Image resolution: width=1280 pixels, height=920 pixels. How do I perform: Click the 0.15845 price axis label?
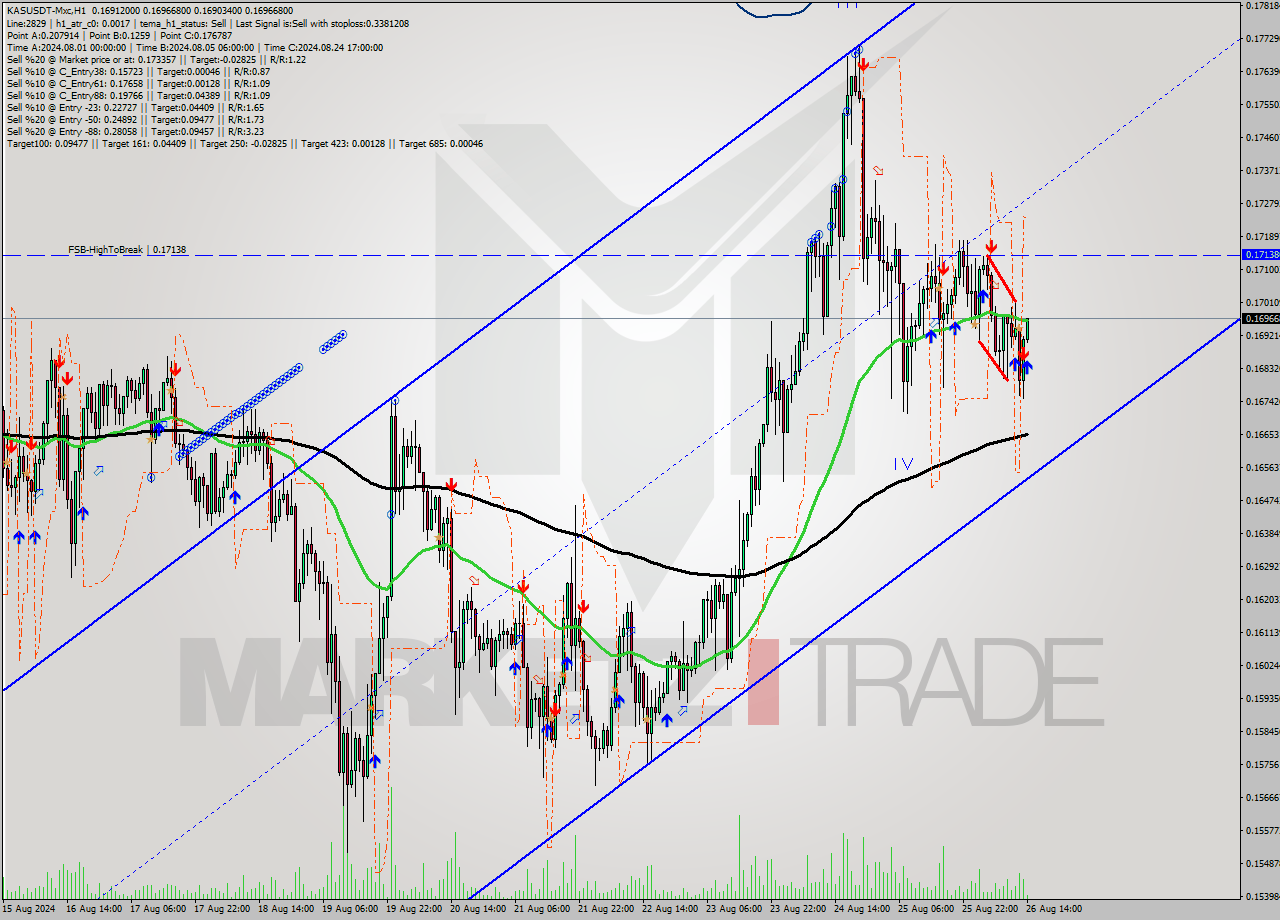1263,732
